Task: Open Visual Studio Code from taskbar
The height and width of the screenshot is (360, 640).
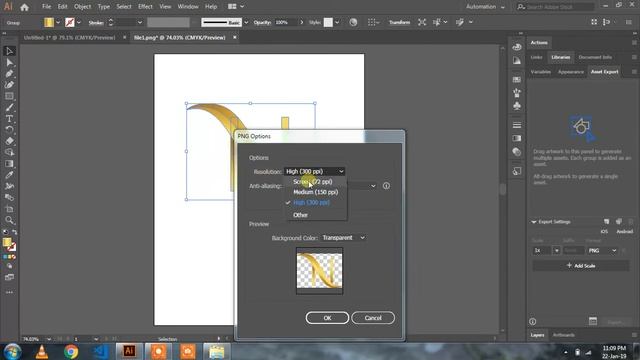Action: coord(100,351)
